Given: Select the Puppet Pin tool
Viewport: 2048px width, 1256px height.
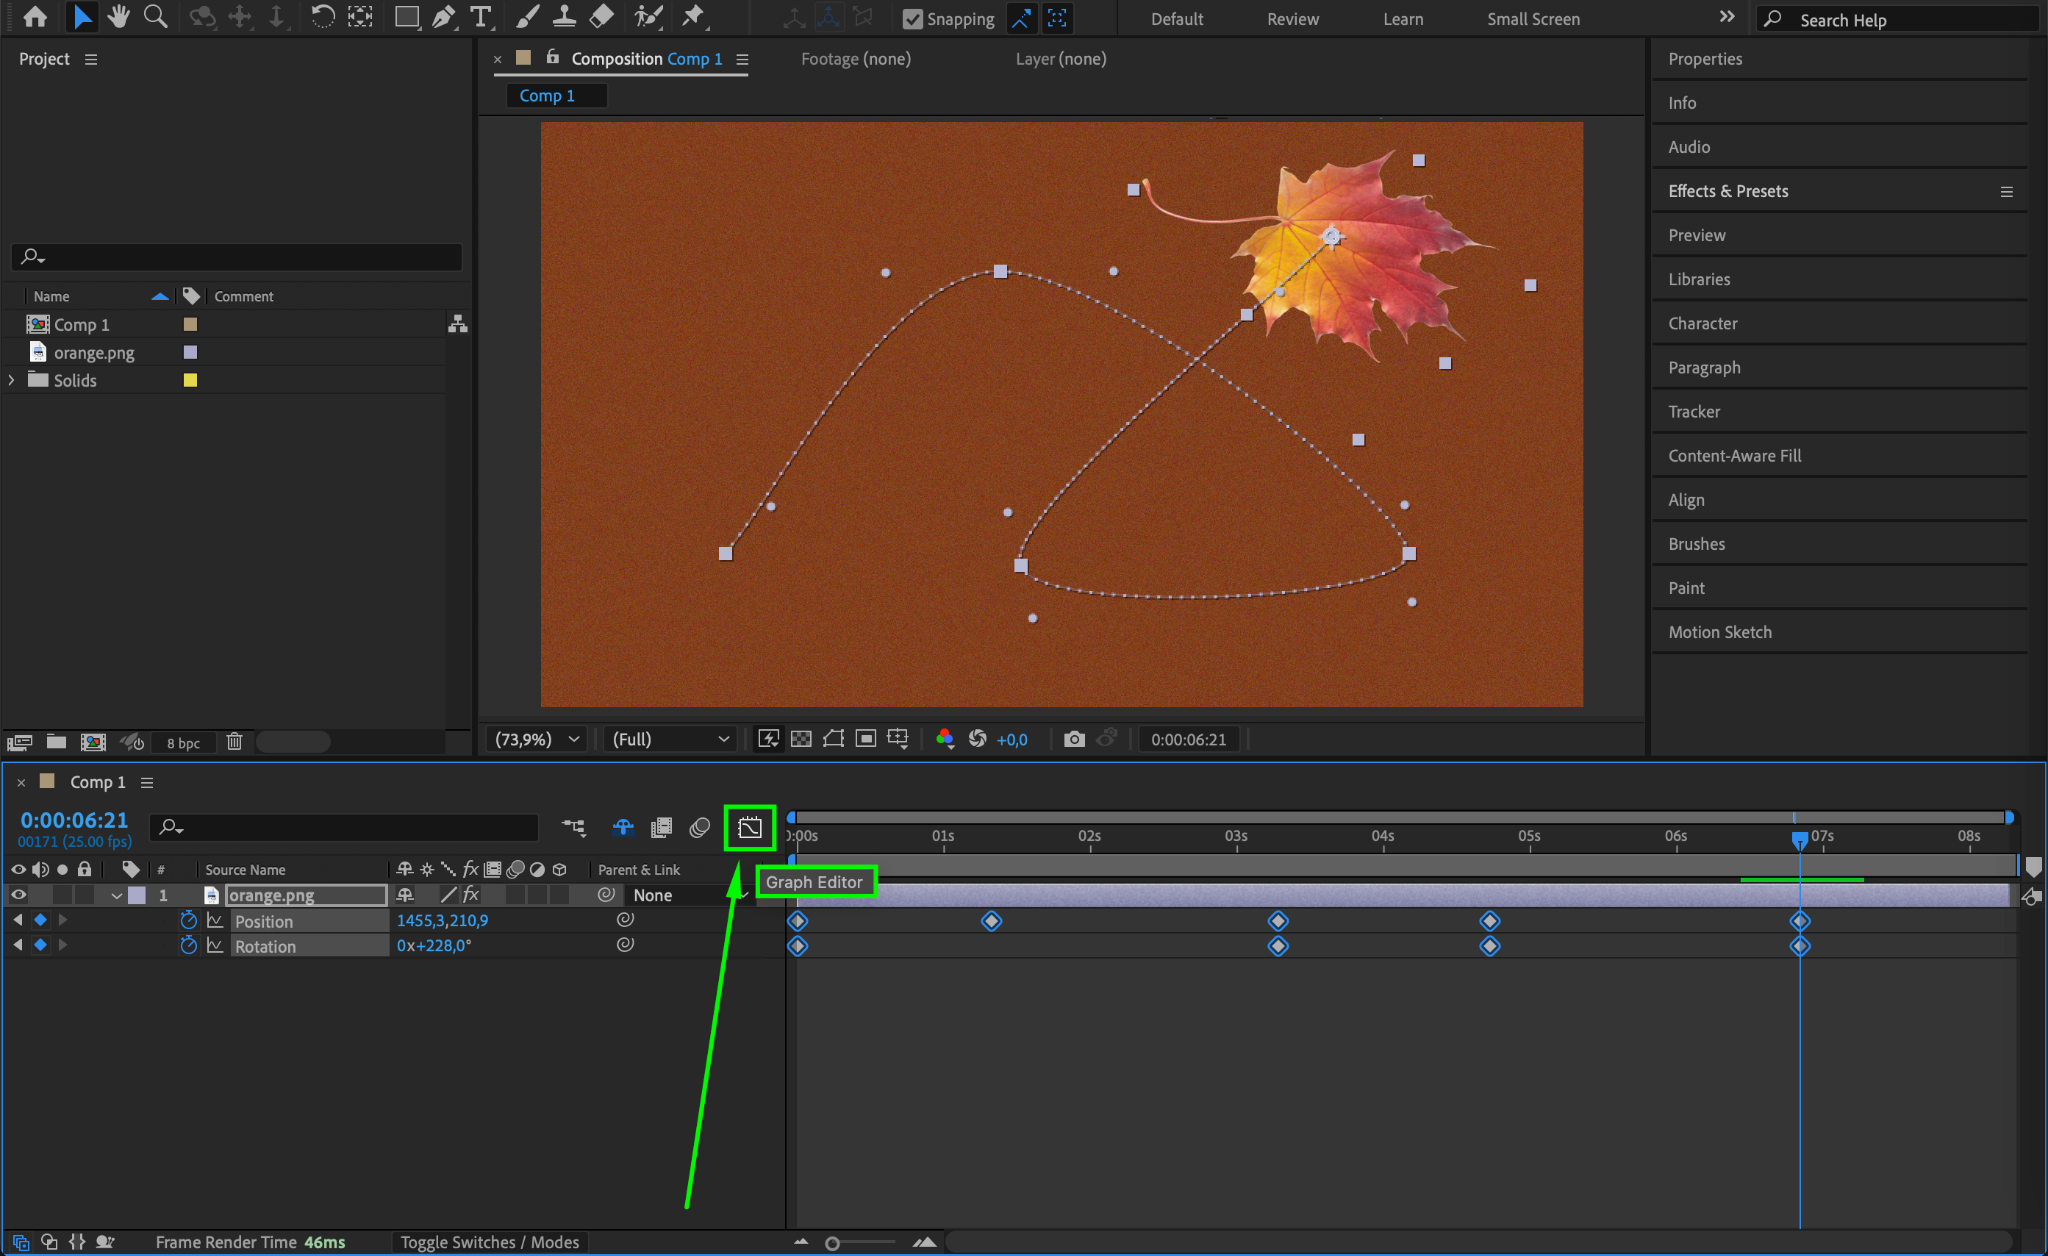Looking at the screenshot, I should tap(692, 17).
